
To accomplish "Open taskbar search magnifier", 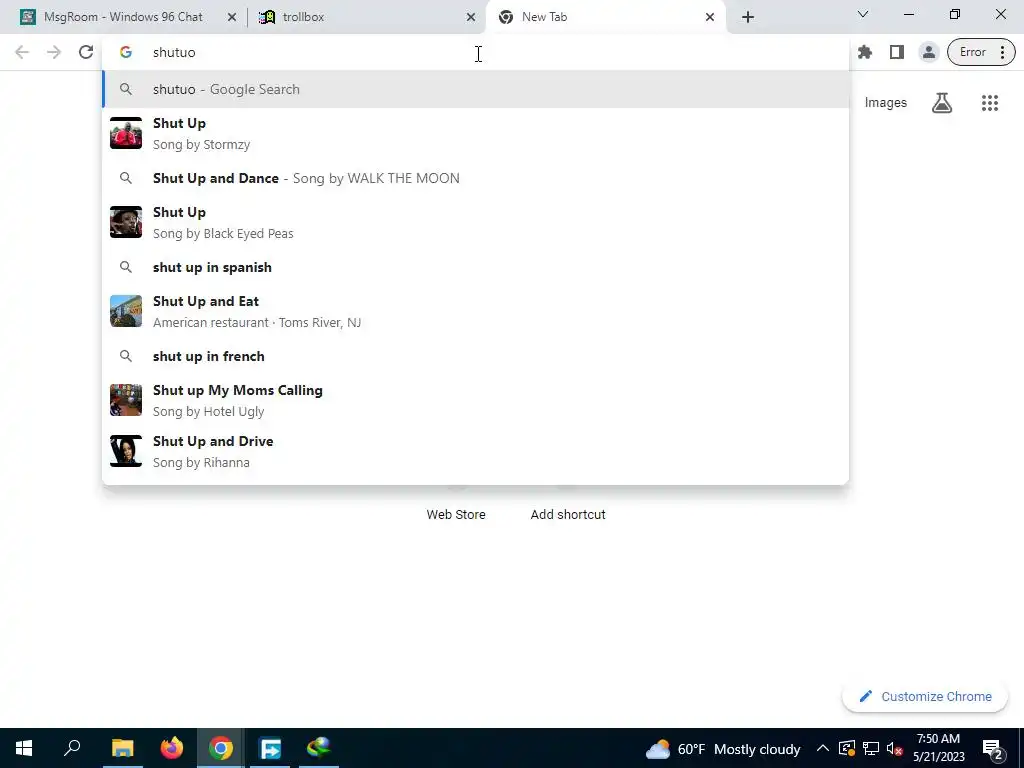I will click(72, 748).
